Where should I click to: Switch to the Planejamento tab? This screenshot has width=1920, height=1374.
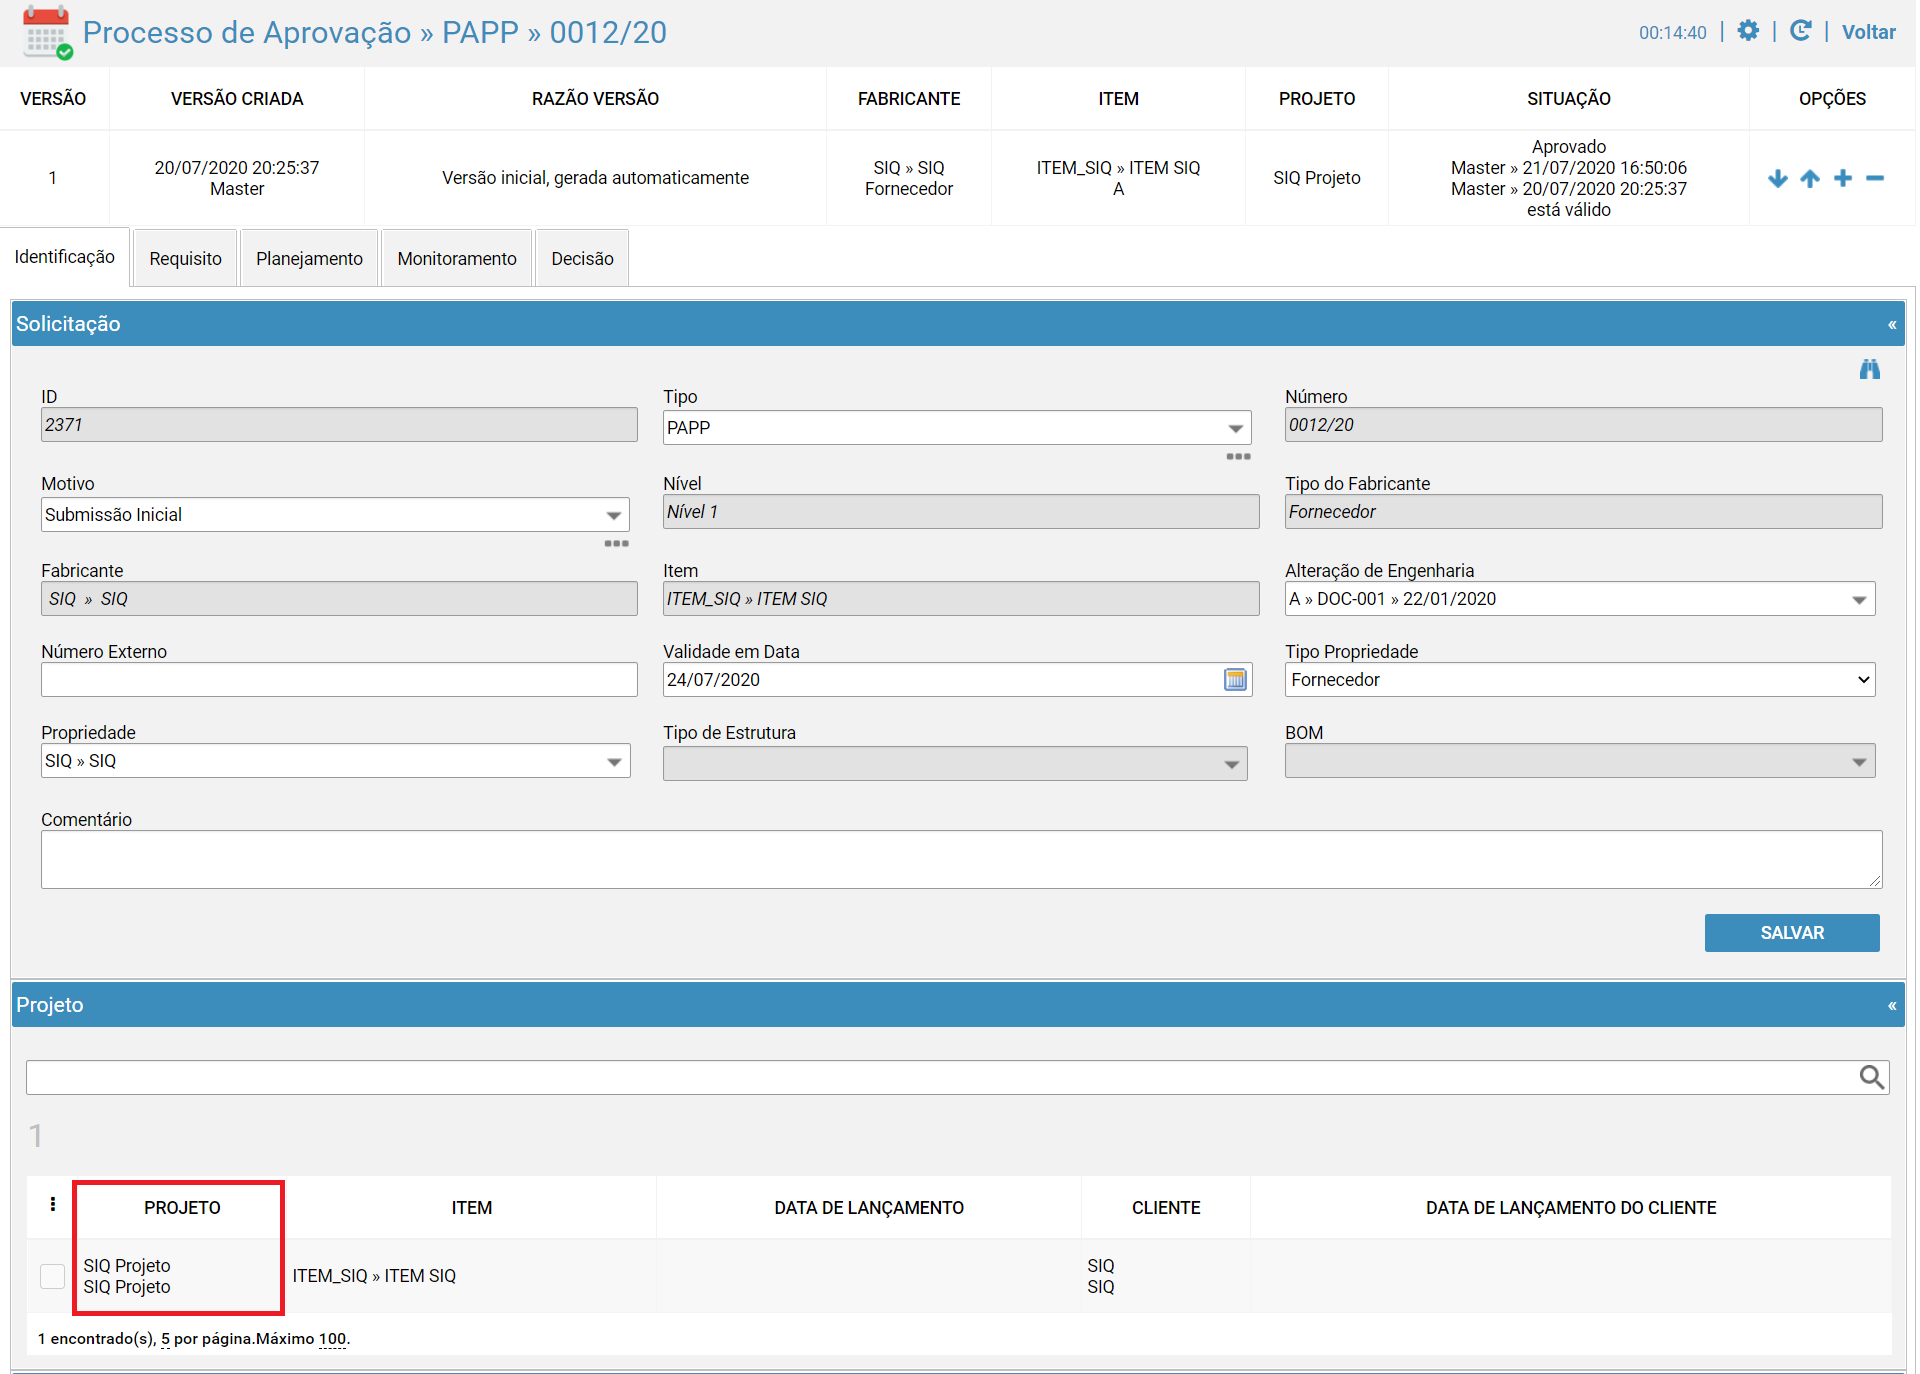pos(309,259)
